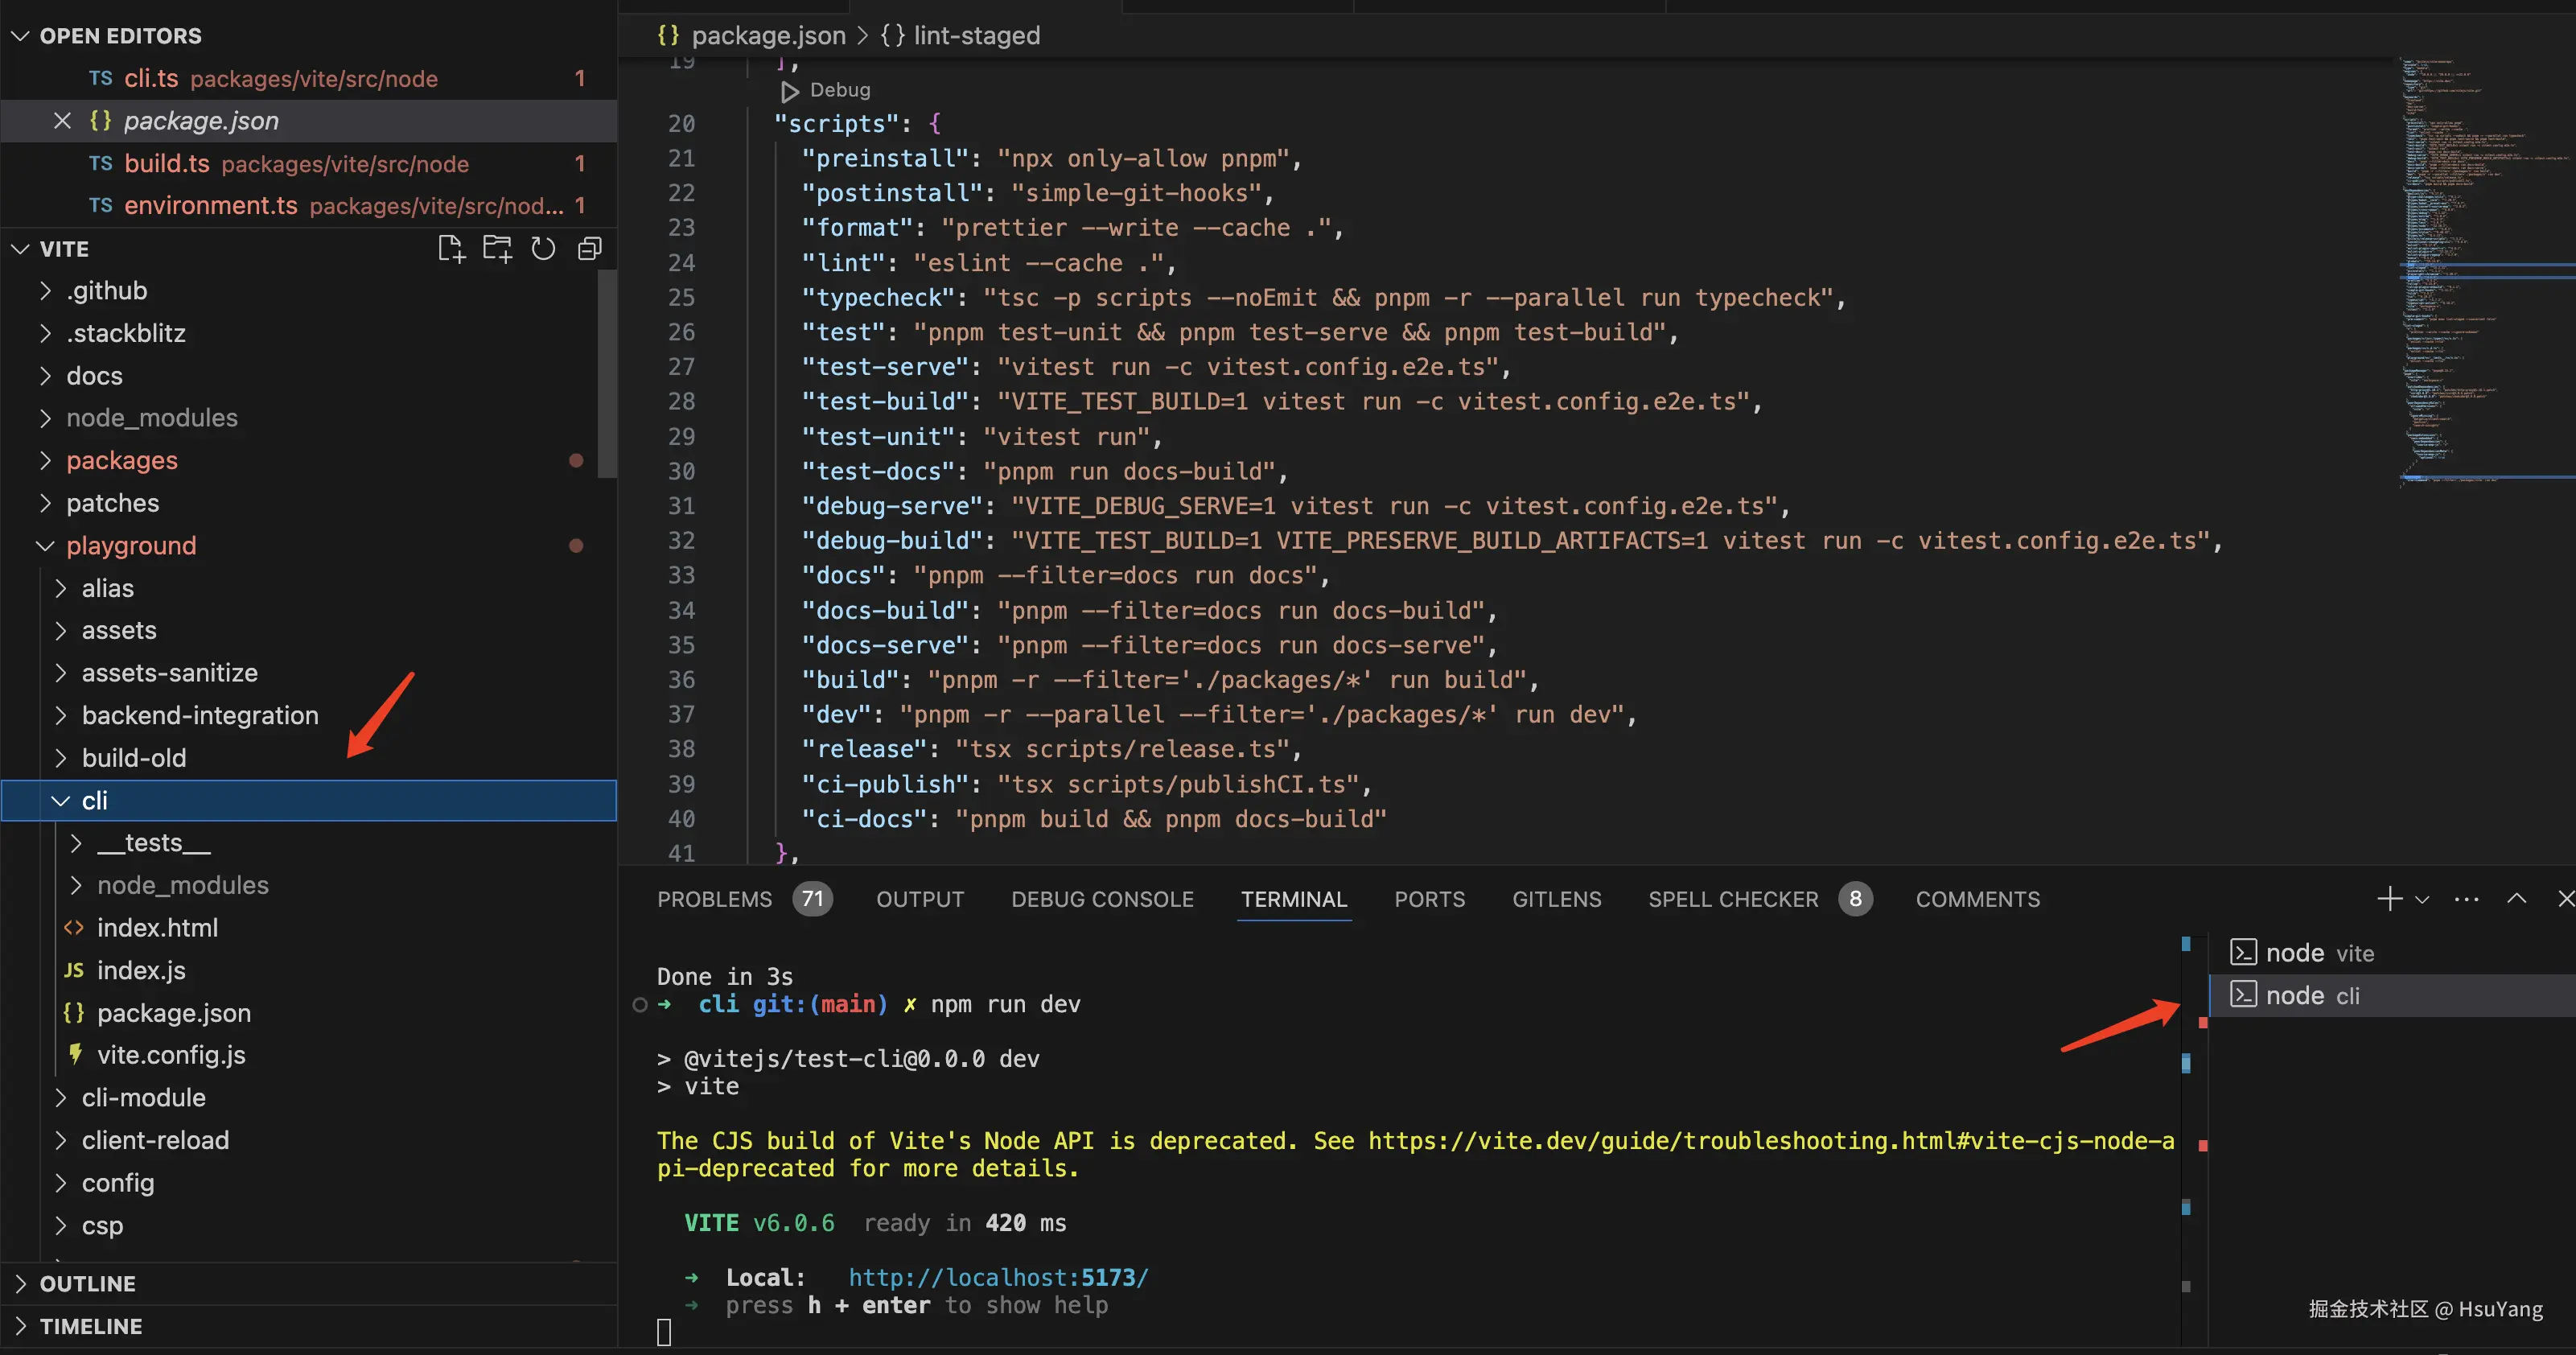Collapse the OPEN EDITORS section
The width and height of the screenshot is (2576, 1355).
coord(120,36)
